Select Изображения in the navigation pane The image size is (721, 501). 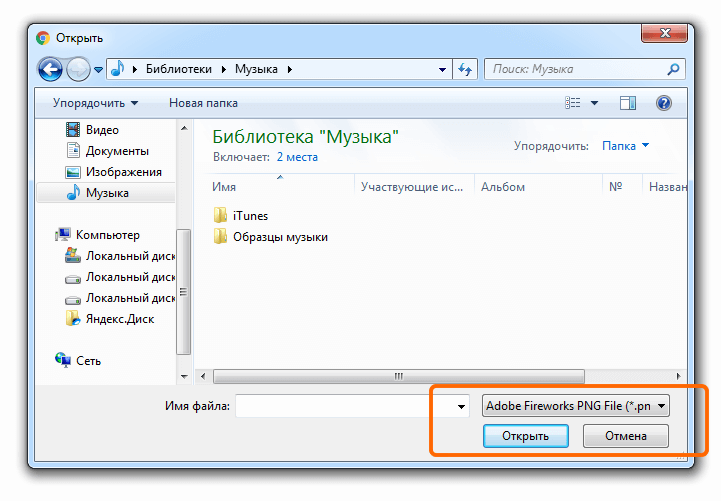point(124,172)
